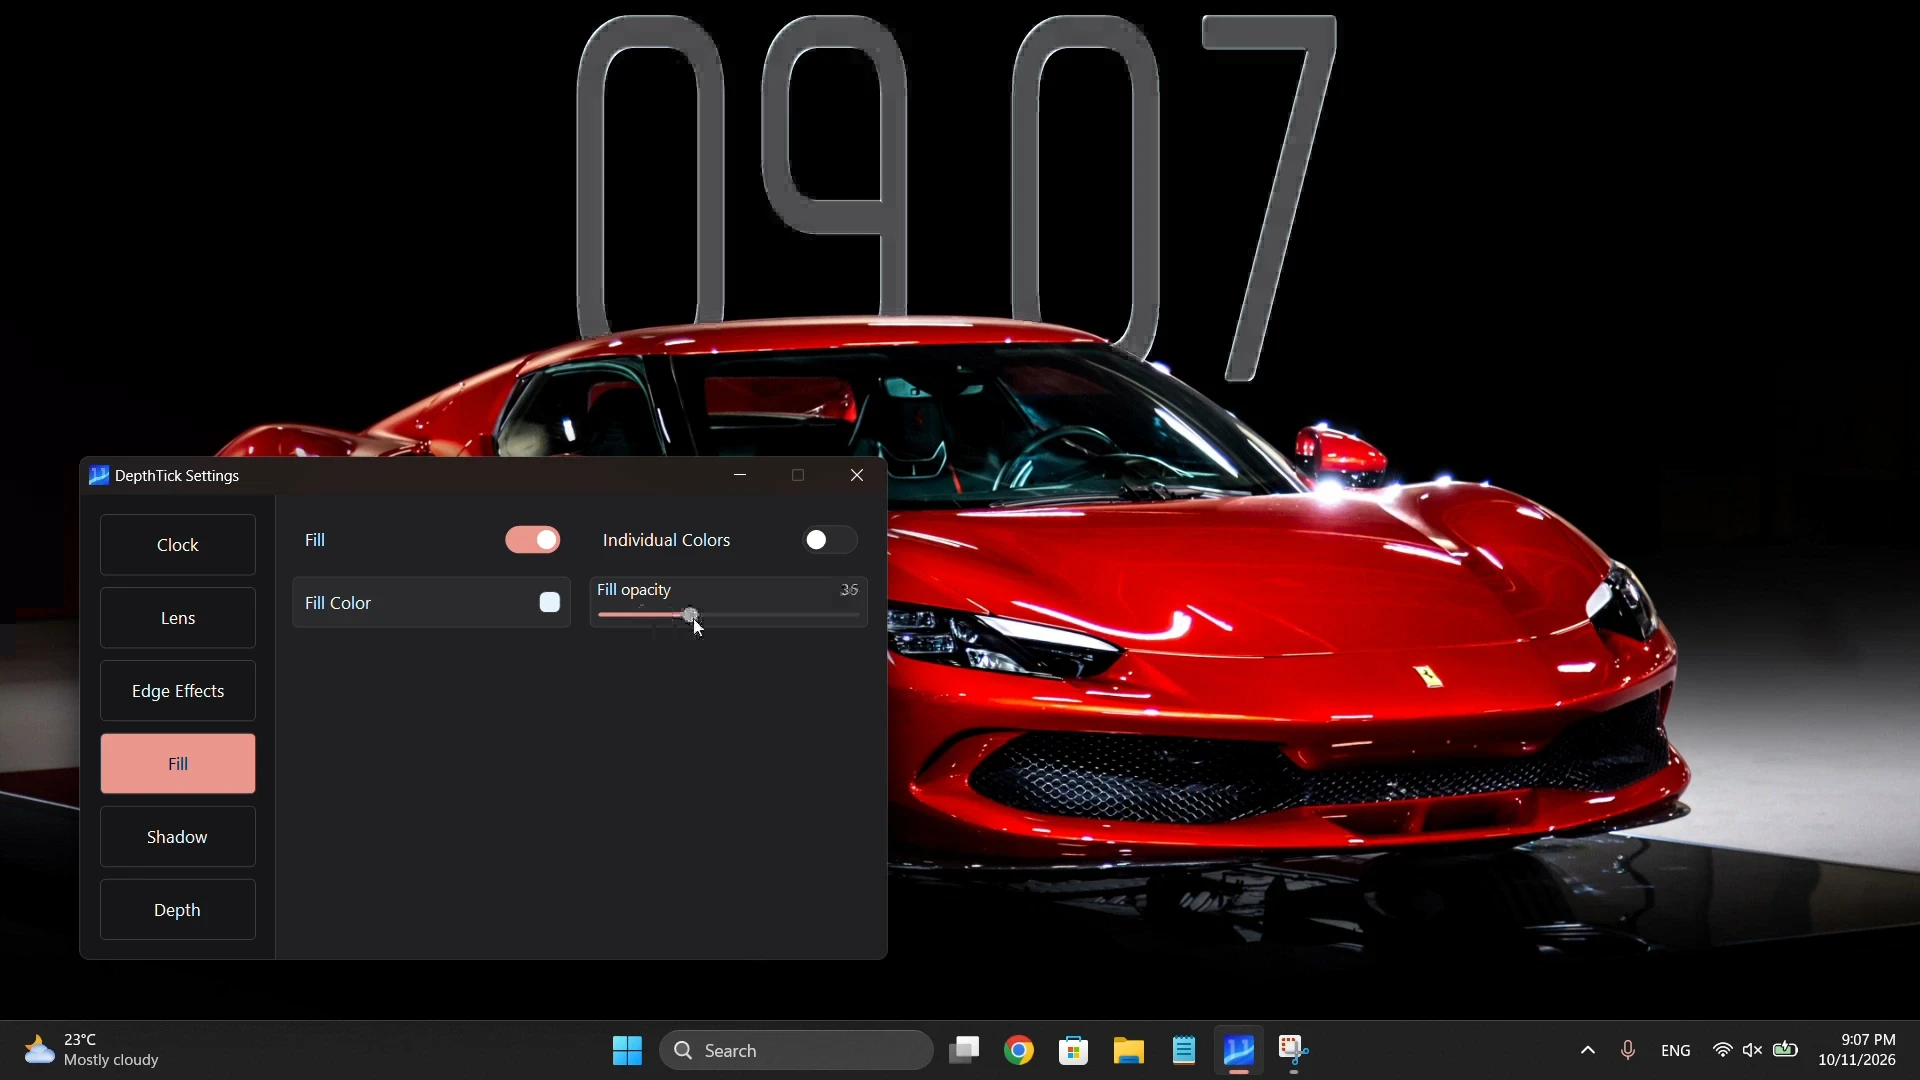Click the Fill Color swatch

tap(550, 603)
